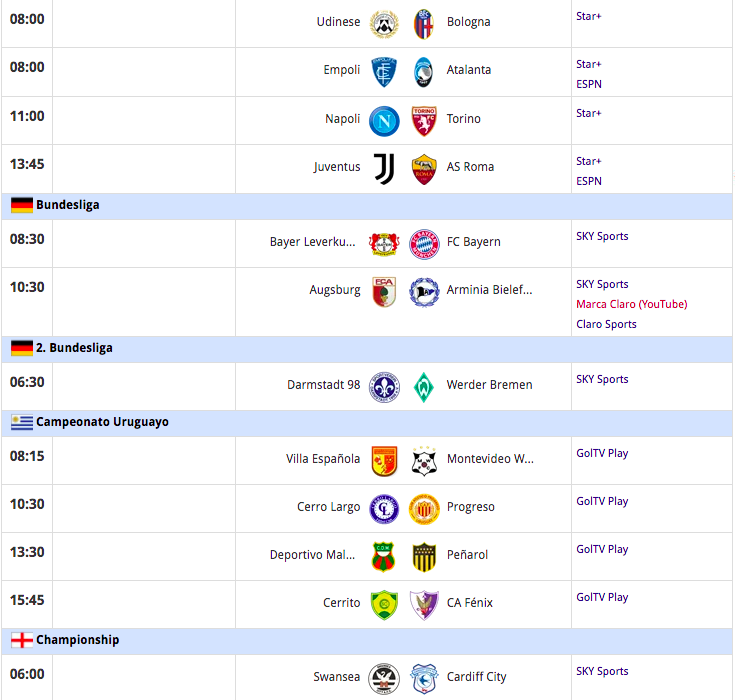735x700 pixels.
Task: Click the Campeonato Uruguayo header
Action: [x=102, y=422]
